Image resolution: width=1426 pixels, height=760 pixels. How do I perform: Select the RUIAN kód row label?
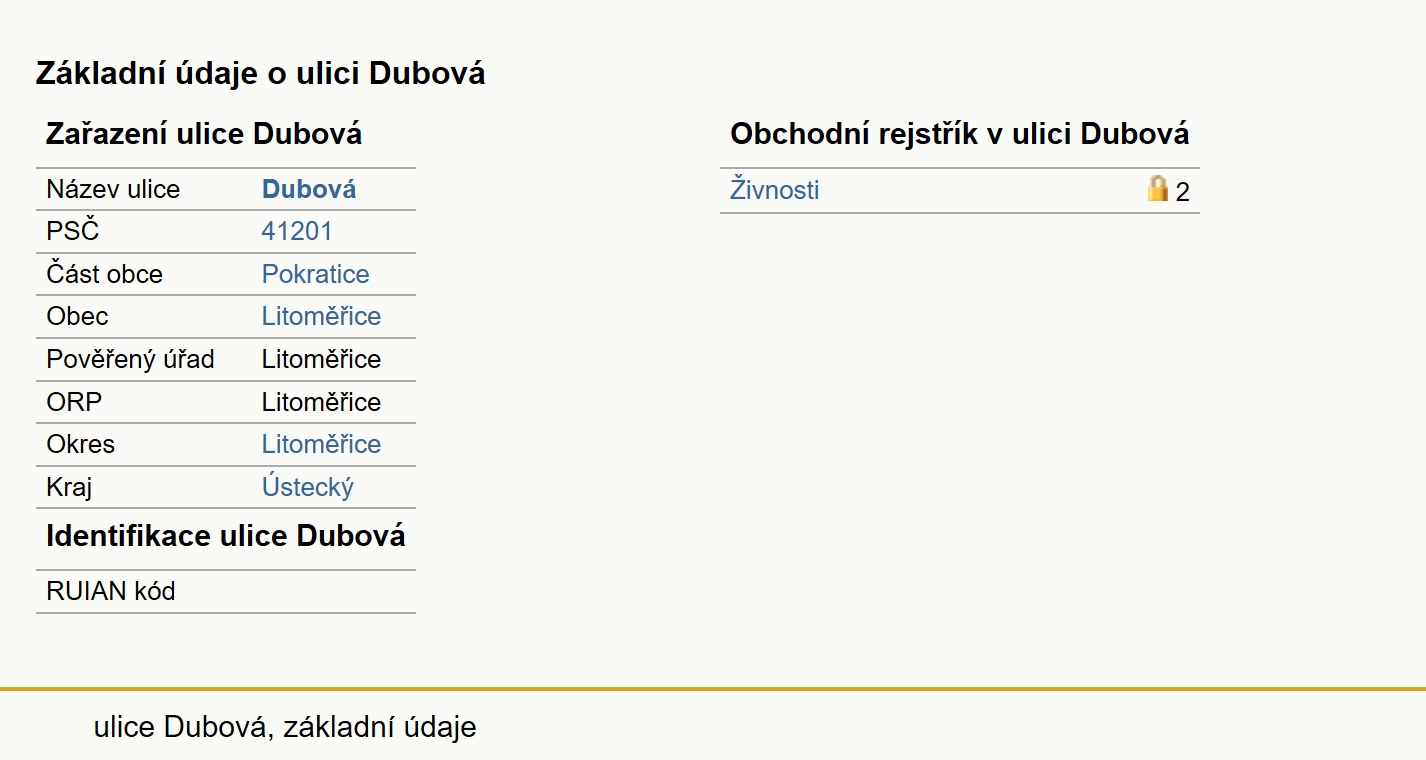[x=111, y=591]
